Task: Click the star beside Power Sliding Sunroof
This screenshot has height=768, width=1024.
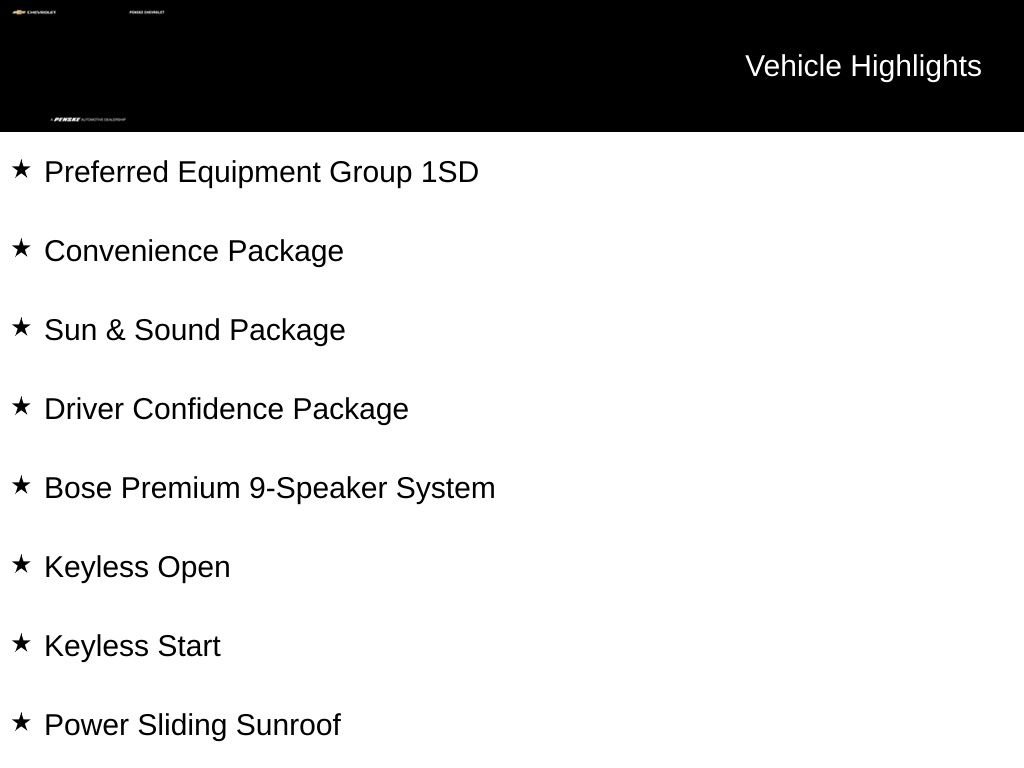Action: coord(22,723)
